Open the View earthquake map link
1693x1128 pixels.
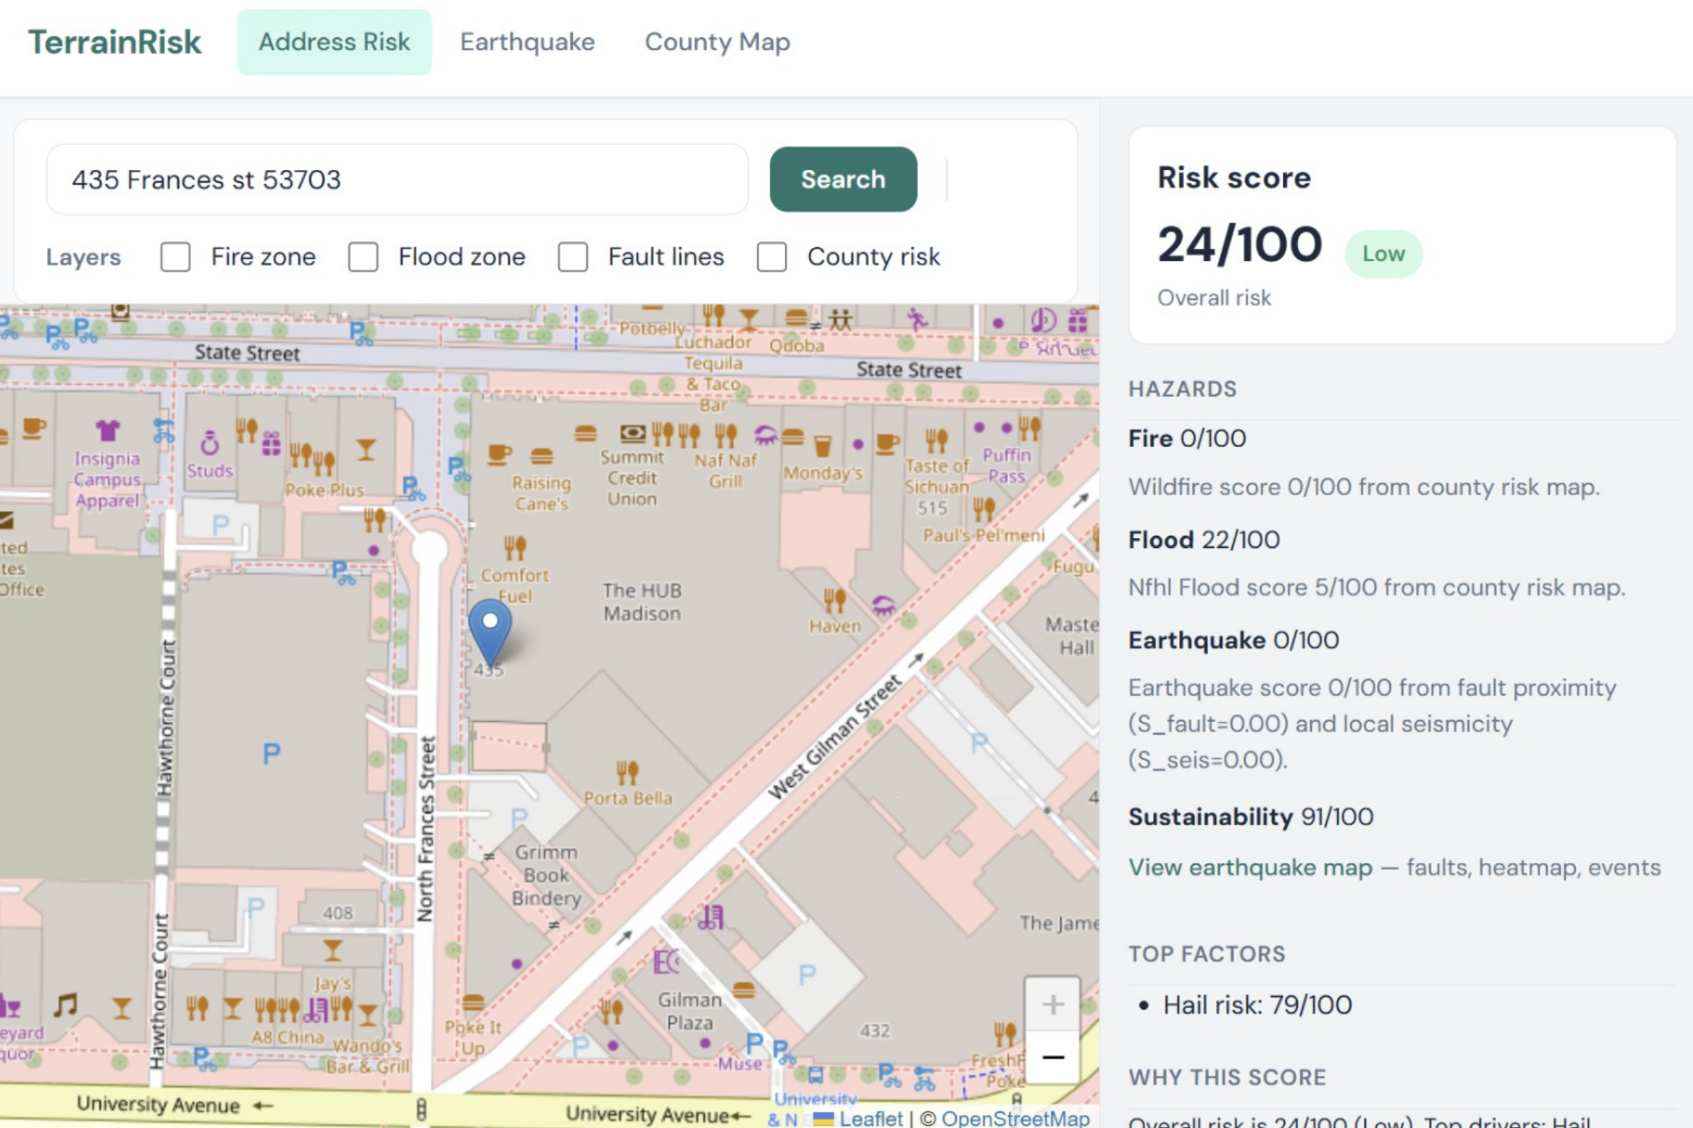click(1250, 867)
